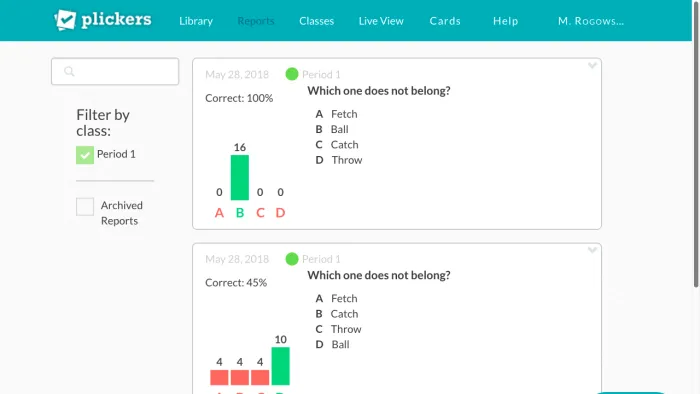The height and width of the screenshot is (394, 700).
Task: Open the Cards page link
Action: [x=445, y=21]
